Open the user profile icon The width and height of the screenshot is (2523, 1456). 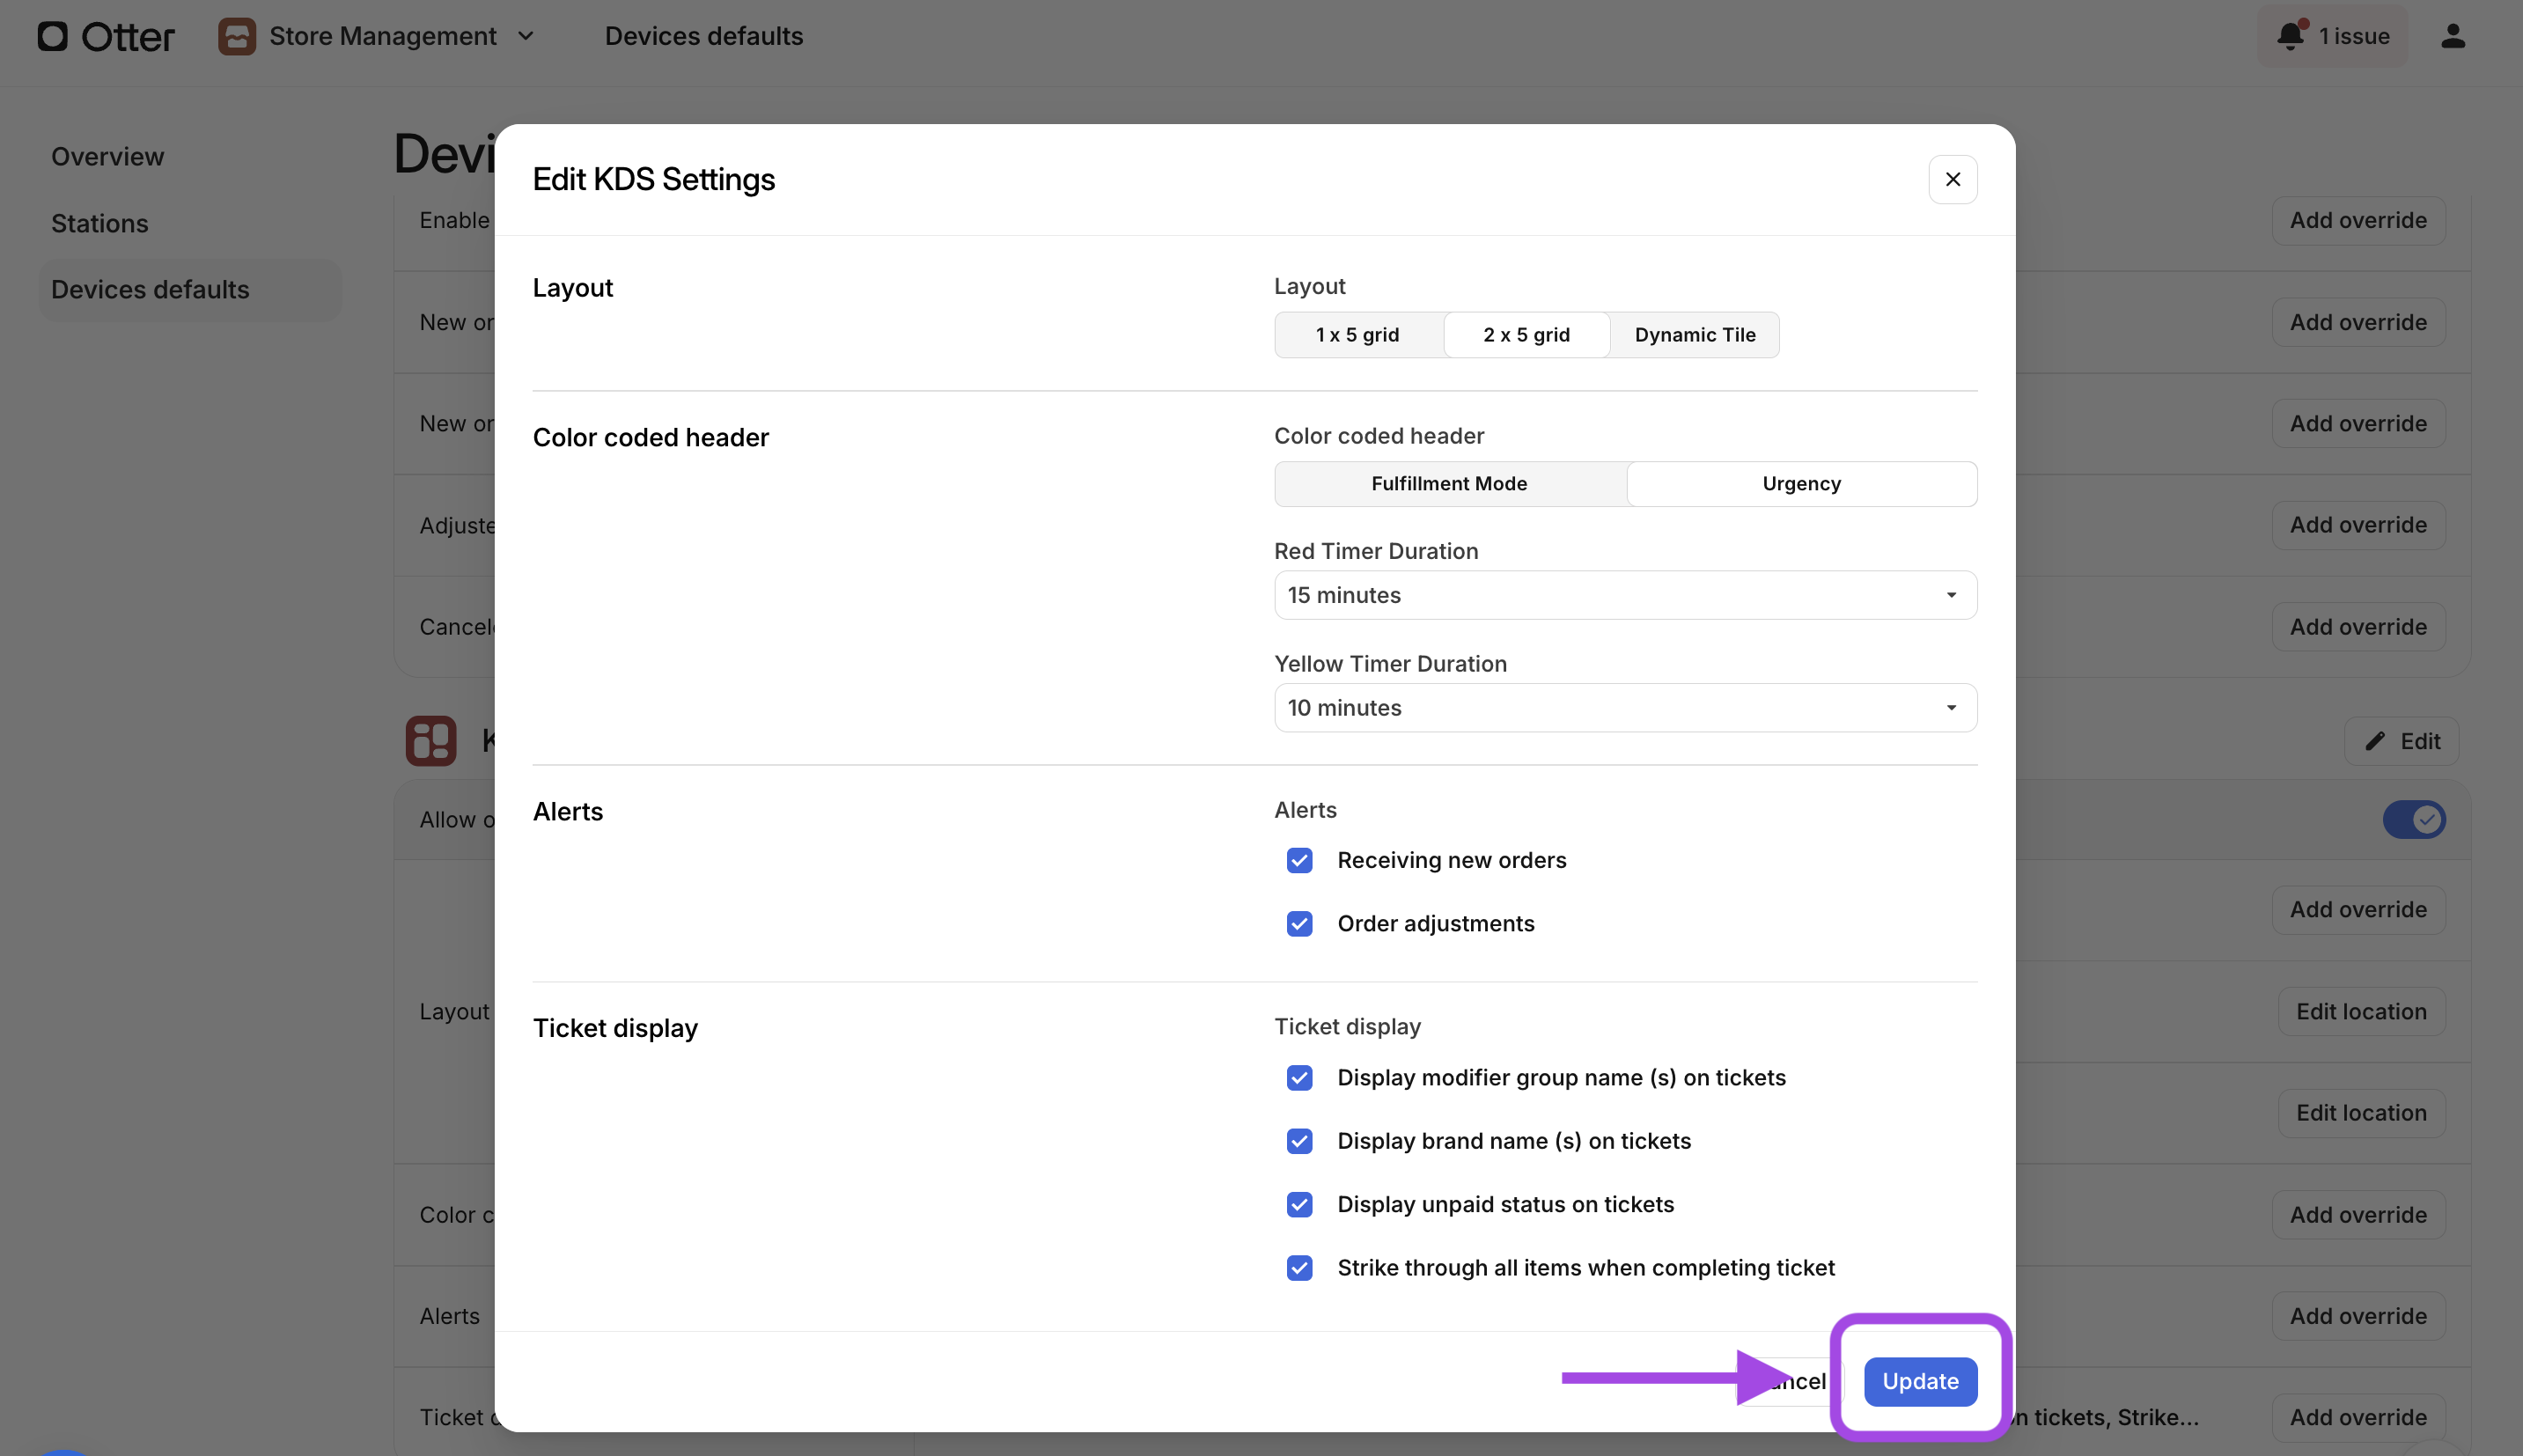click(x=2452, y=36)
